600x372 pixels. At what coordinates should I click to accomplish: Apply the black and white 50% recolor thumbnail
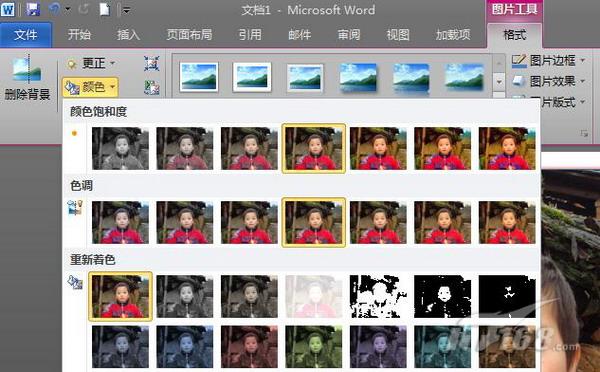[x=442, y=296]
